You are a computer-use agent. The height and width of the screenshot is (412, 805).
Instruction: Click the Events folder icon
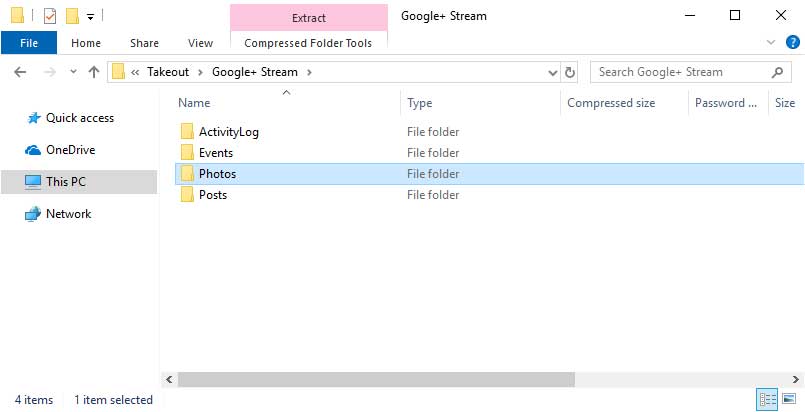tap(187, 153)
